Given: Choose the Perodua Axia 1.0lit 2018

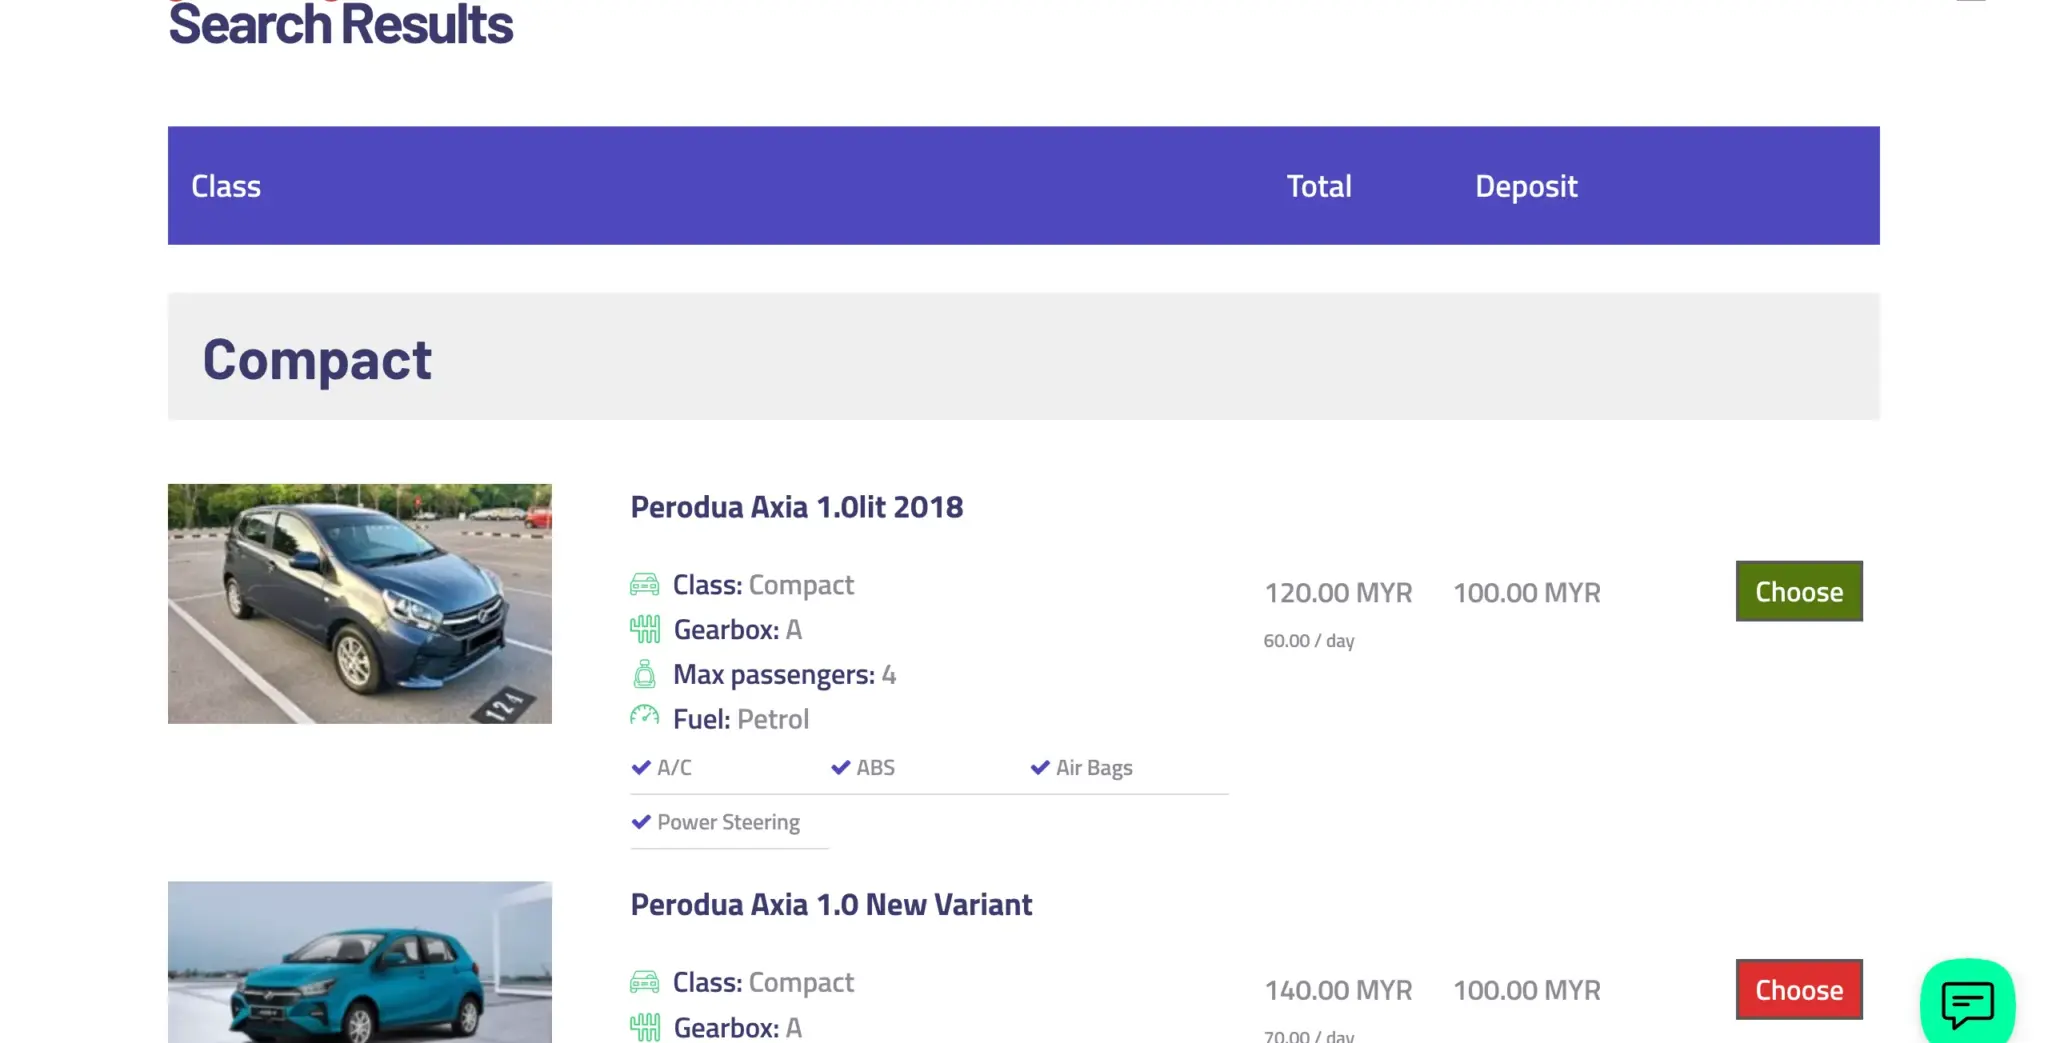Looking at the screenshot, I should pyautogui.click(x=1798, y=591).
